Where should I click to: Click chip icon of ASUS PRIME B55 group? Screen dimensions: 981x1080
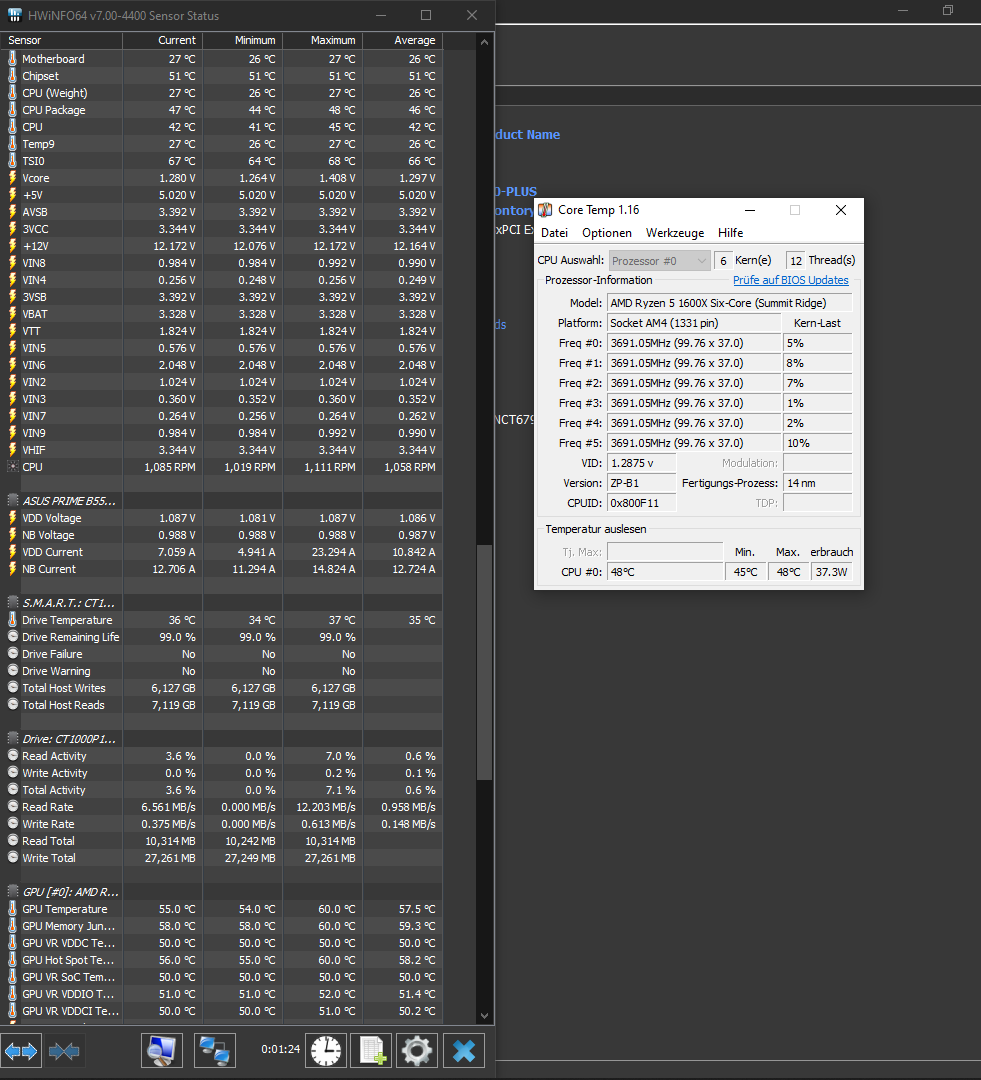[x=12, y=501]
